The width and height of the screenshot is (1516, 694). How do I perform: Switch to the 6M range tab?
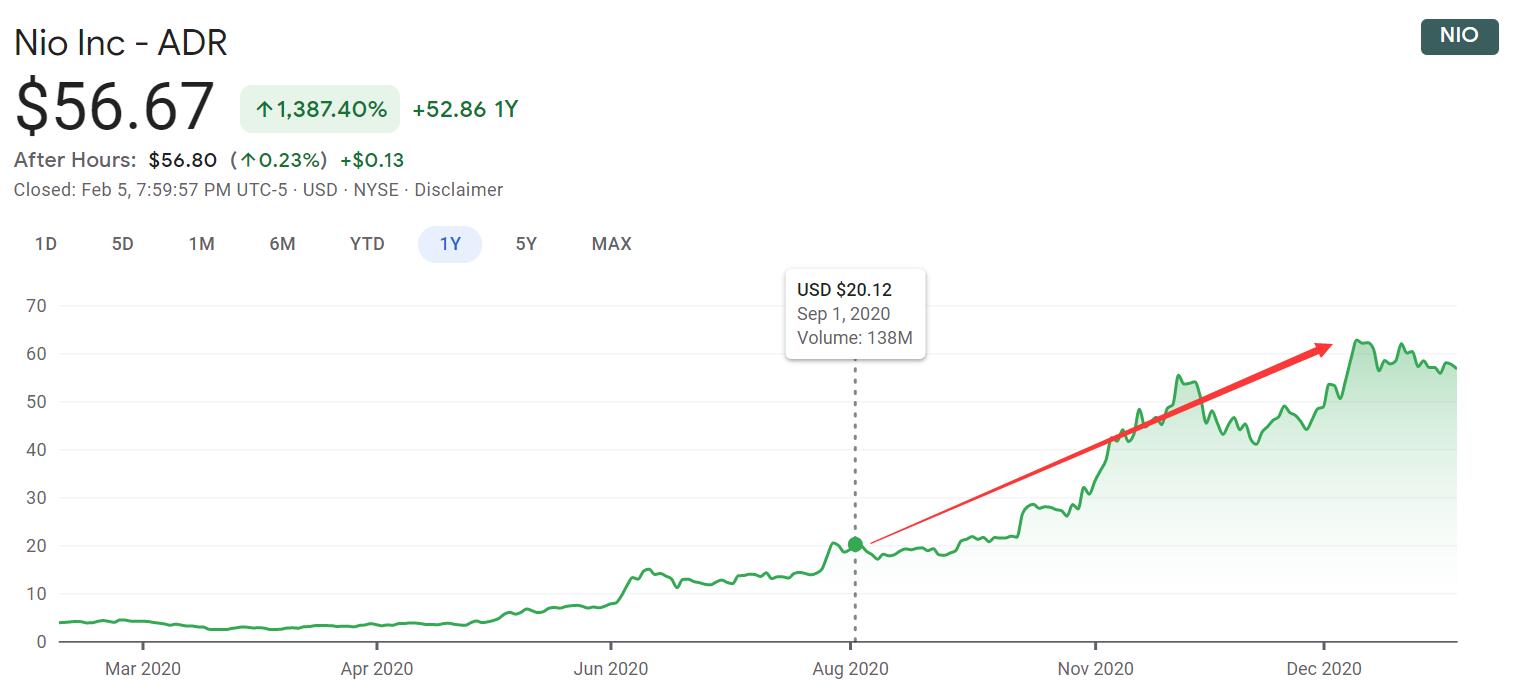282,244
